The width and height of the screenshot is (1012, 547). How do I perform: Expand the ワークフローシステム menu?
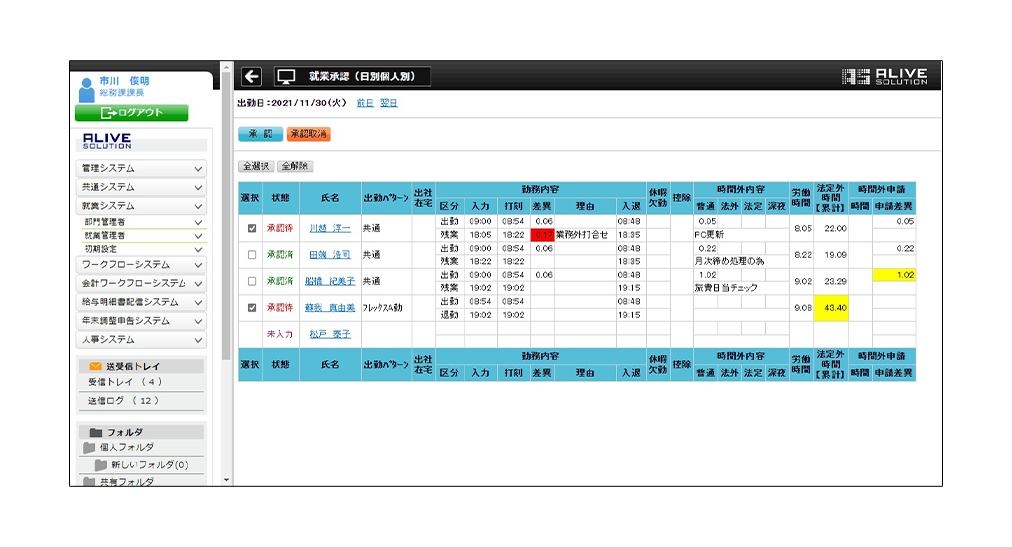tap(142, 264)
